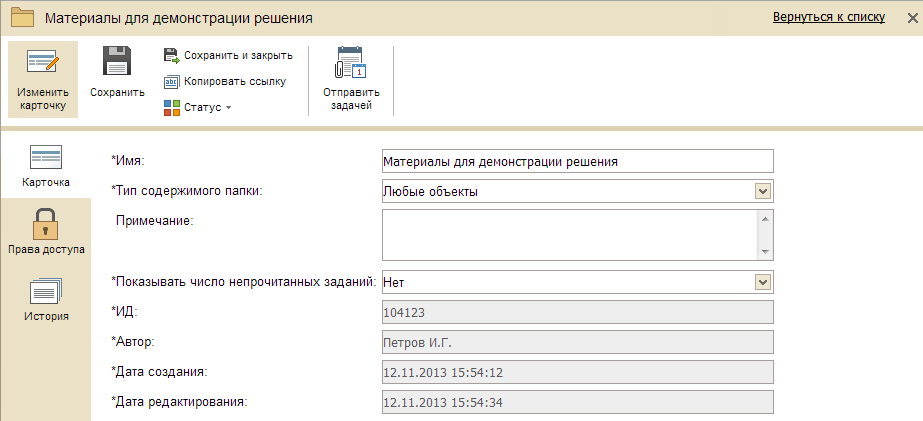Expand the Тип содержимого папки dropdown arrow
The image size is (923, 421).
(x=763, y=191)
